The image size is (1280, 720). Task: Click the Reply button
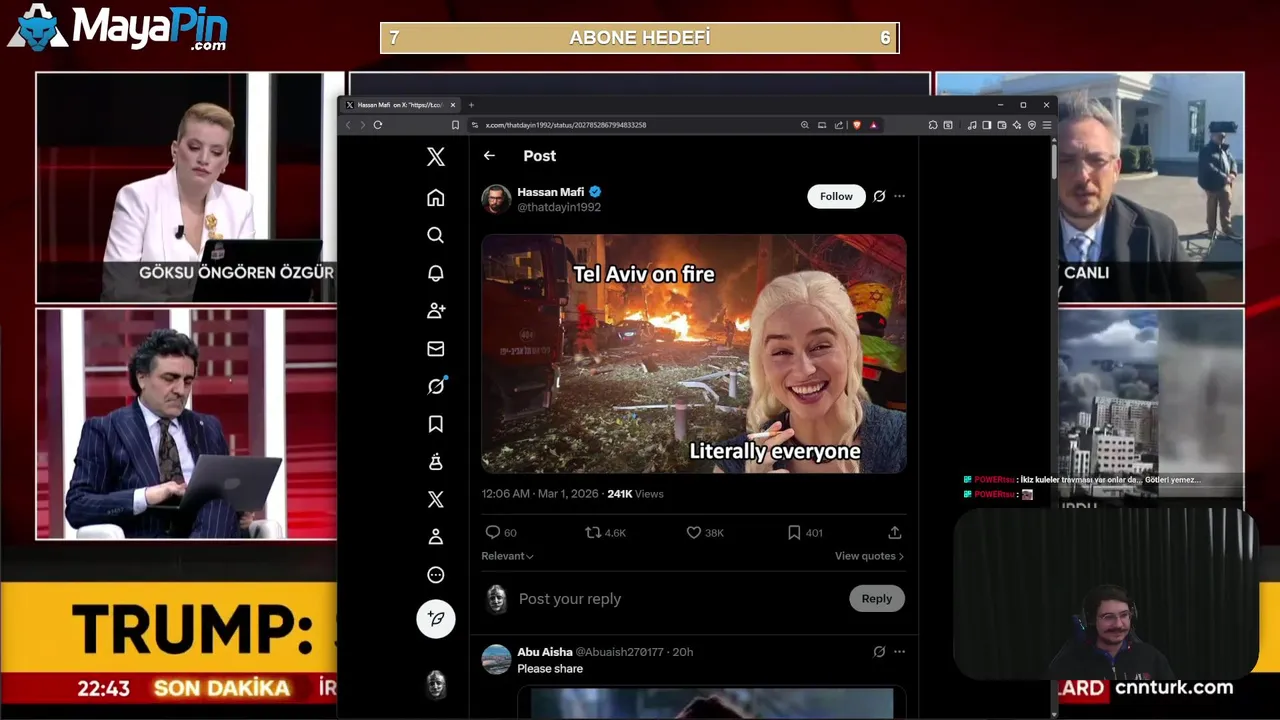pyautogui.click(x=877, y=599)
